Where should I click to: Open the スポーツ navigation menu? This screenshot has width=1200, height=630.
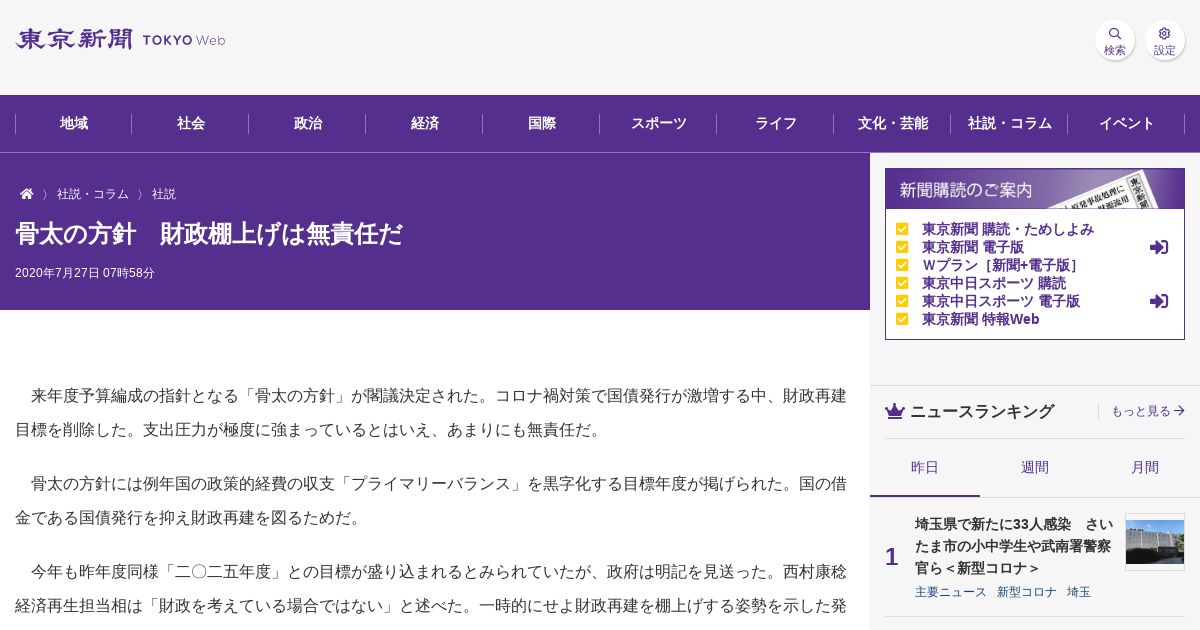tap(659, 124)
